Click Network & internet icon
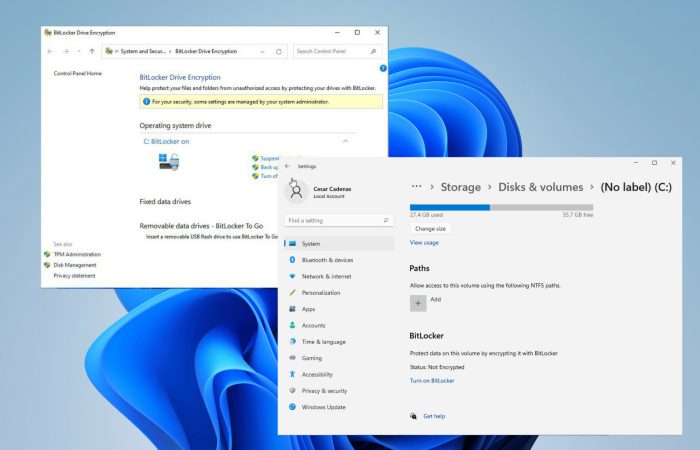This screenshot has height=450, width=700. [292, 276]
